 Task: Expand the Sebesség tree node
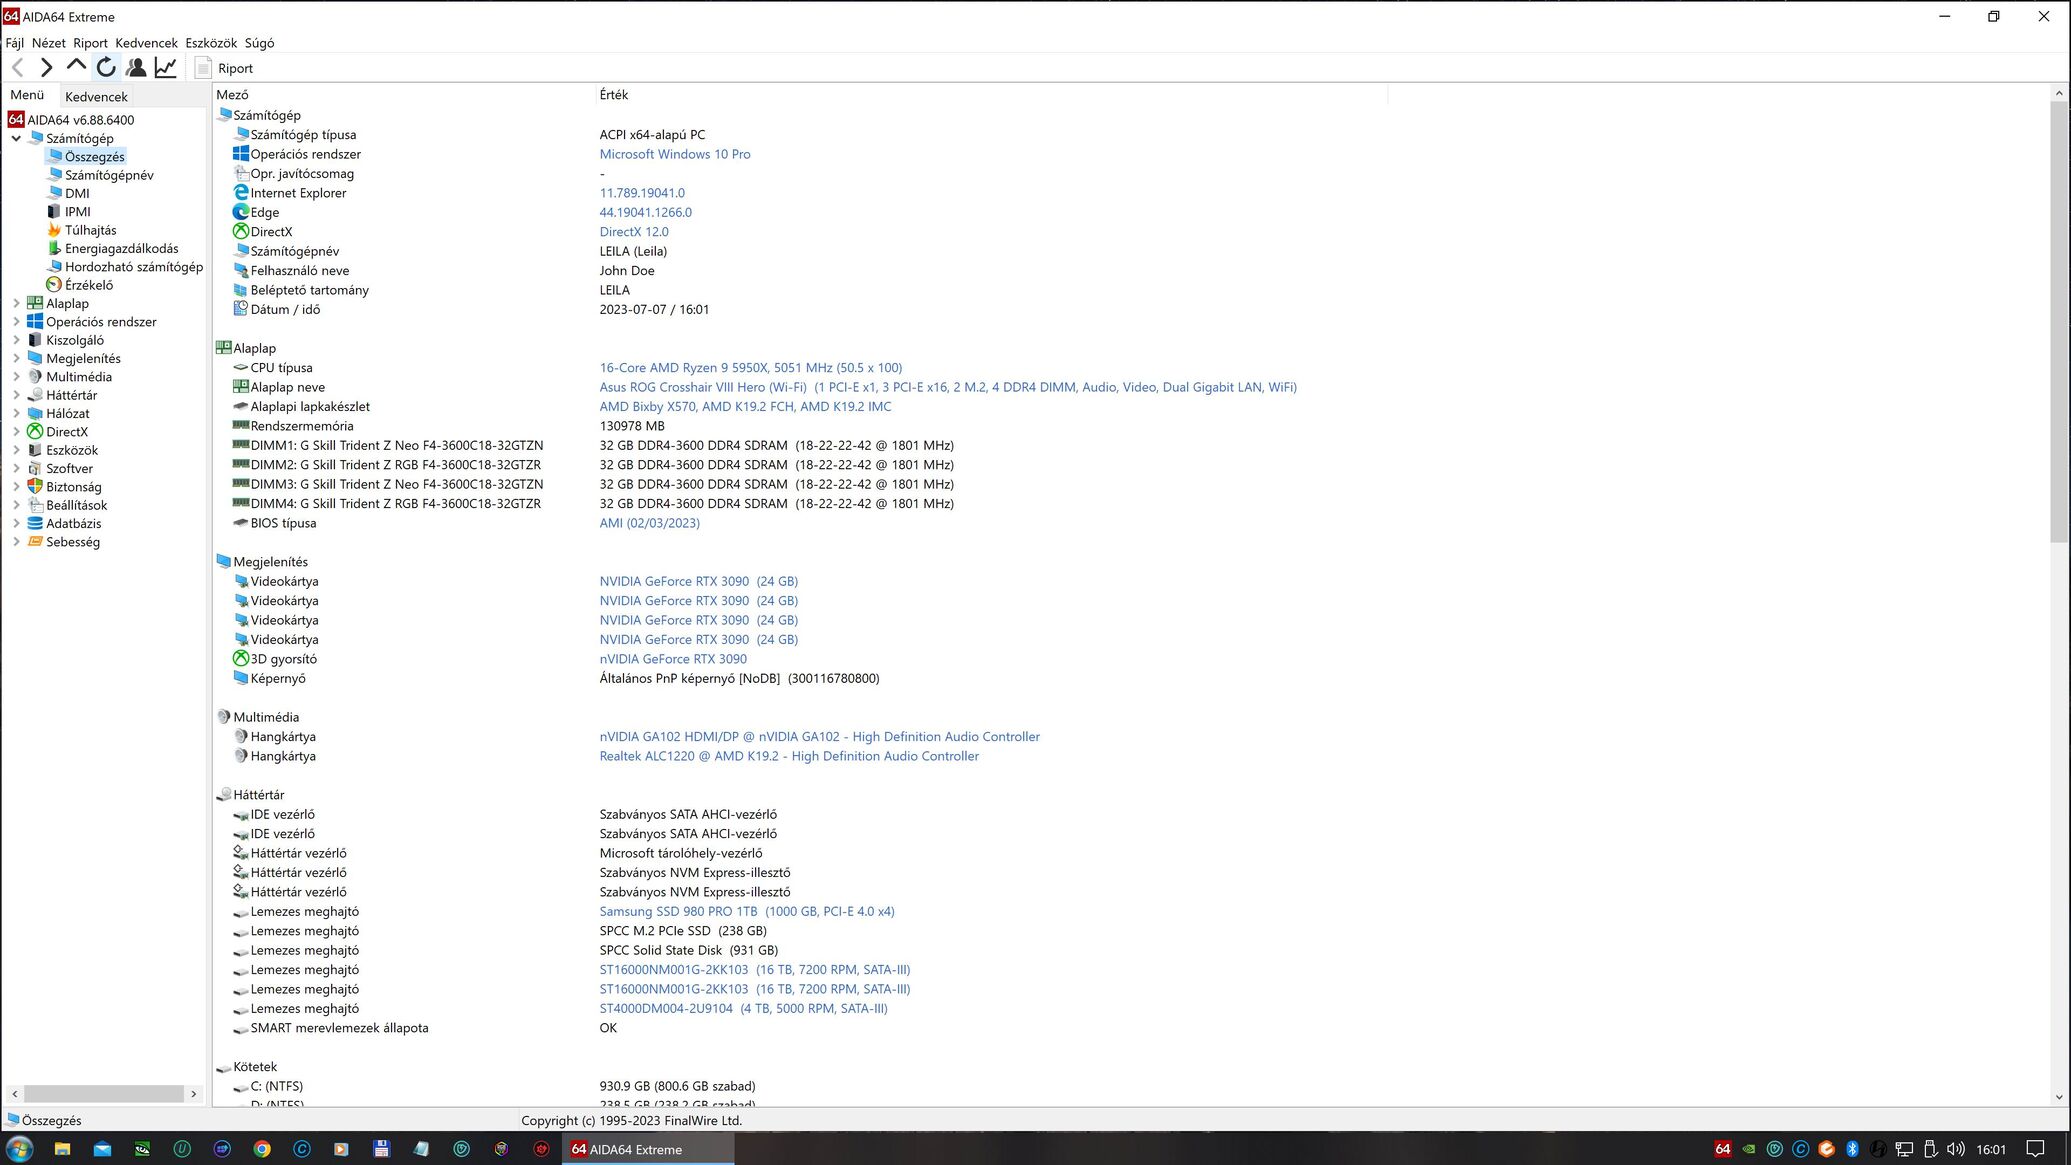coord(16,542)
